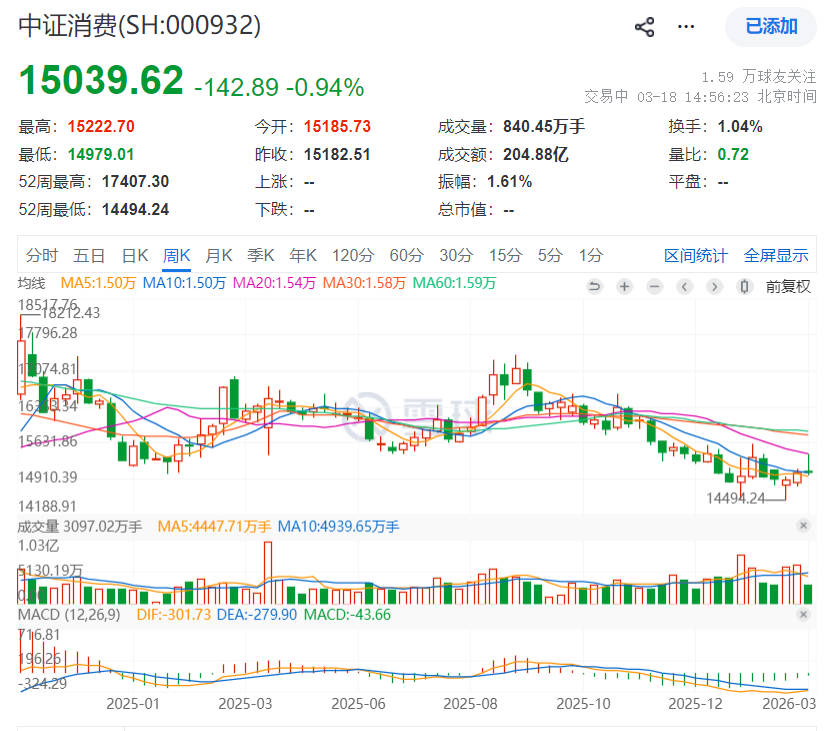830x731 pixels.
Task: Close the volume indicator panel
Action: (x=803, y=524)
